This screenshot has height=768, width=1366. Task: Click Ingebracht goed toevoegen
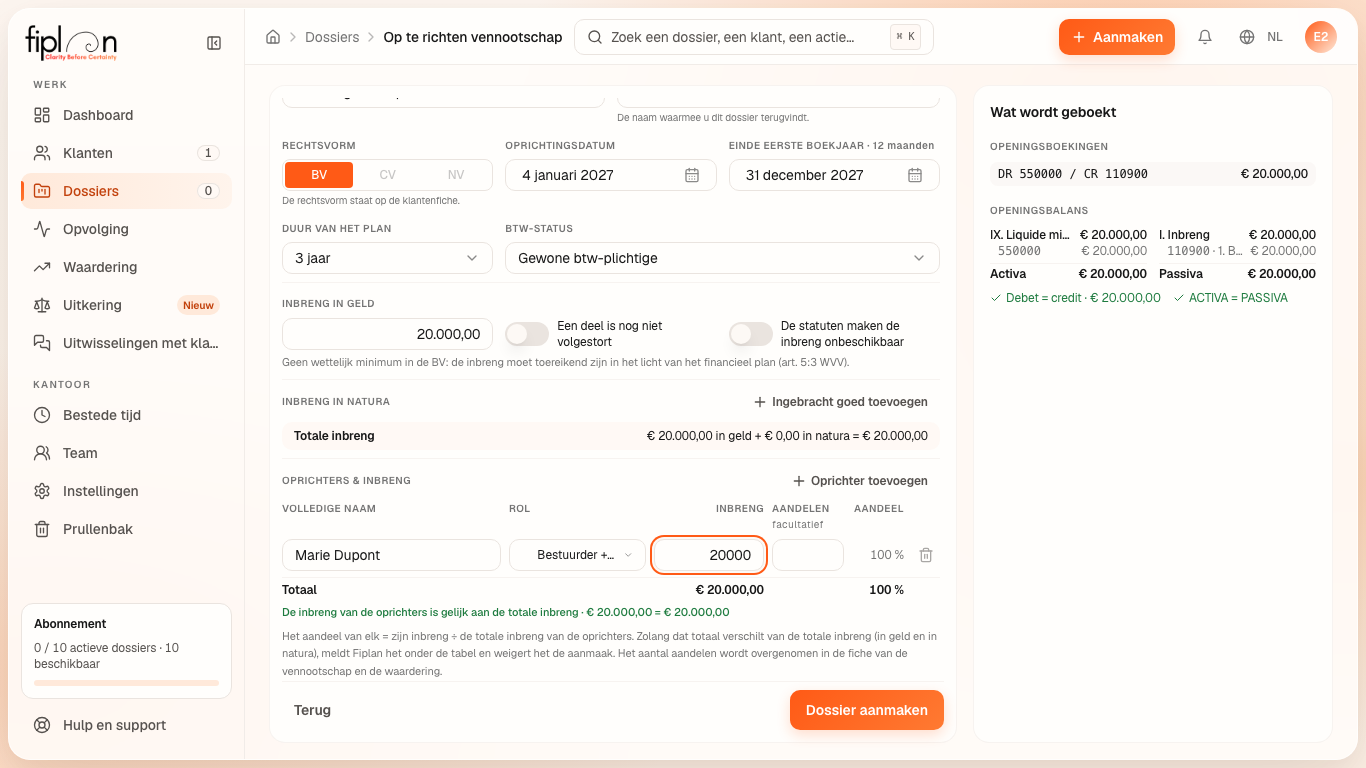[x=840, y=402]
